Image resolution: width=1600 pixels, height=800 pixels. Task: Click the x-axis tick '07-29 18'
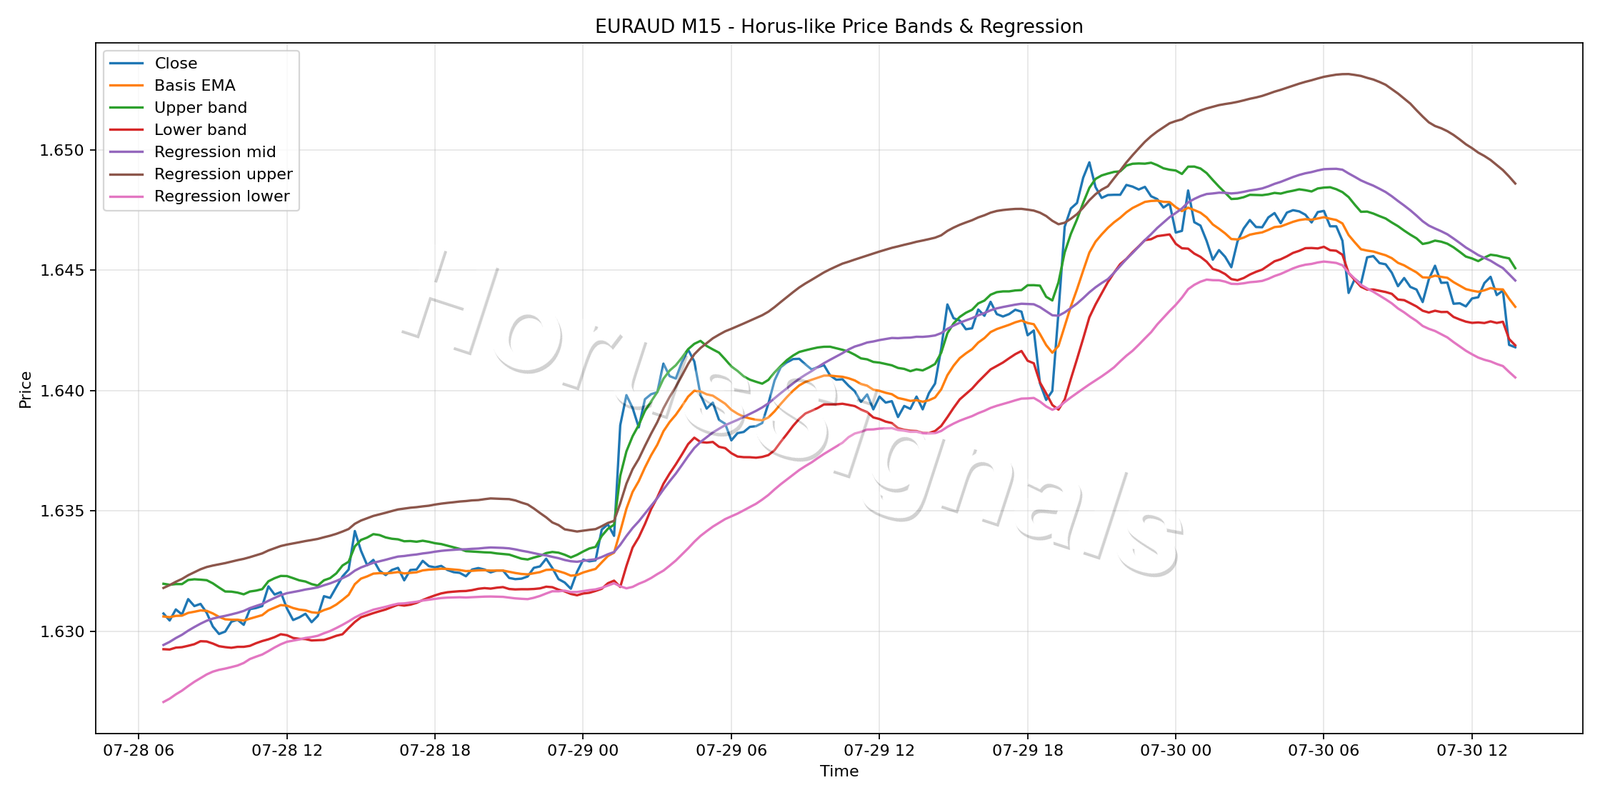[x=1027, y=750]
